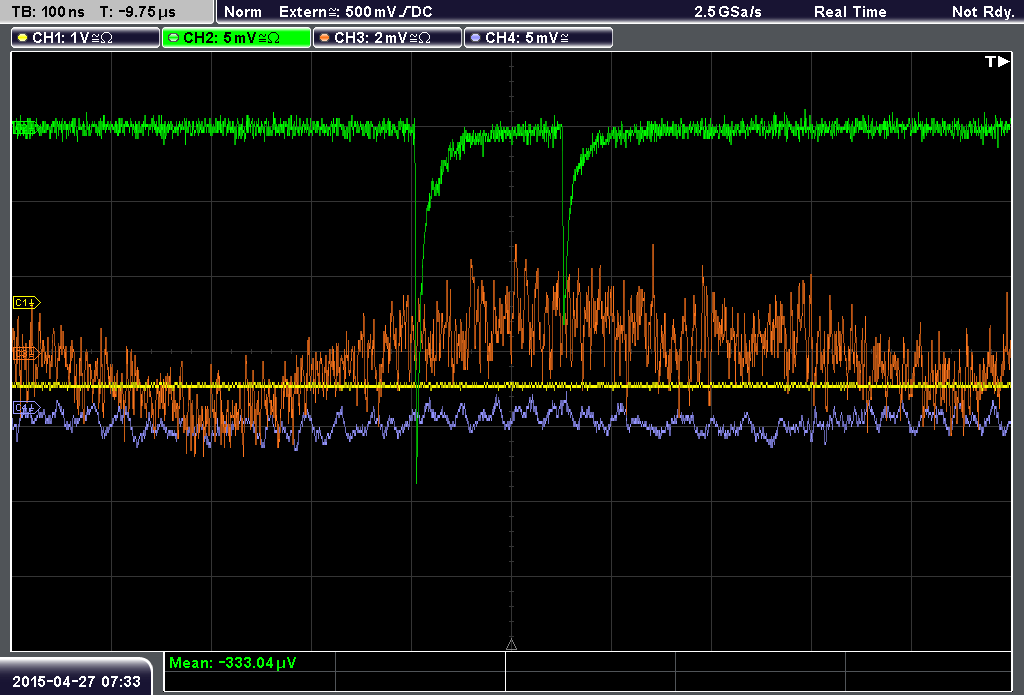This screenshot has height=695, width=1024.
Task: Click the Real Time acquisition mode label
Action: coord(850,12)
